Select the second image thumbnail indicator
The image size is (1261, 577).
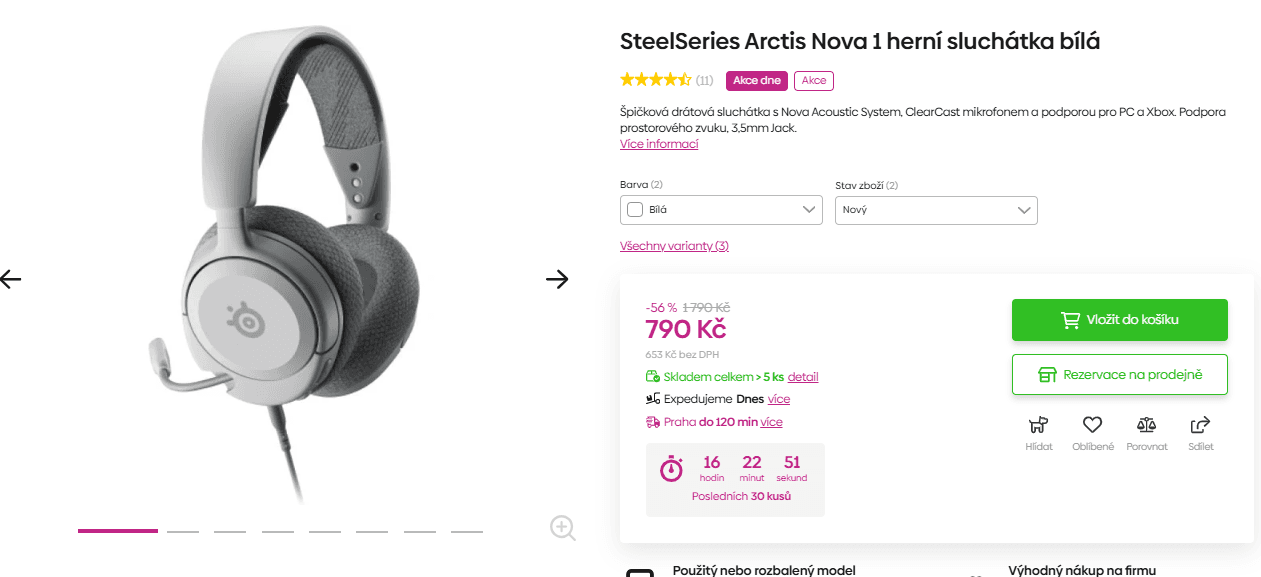point(182,531)
